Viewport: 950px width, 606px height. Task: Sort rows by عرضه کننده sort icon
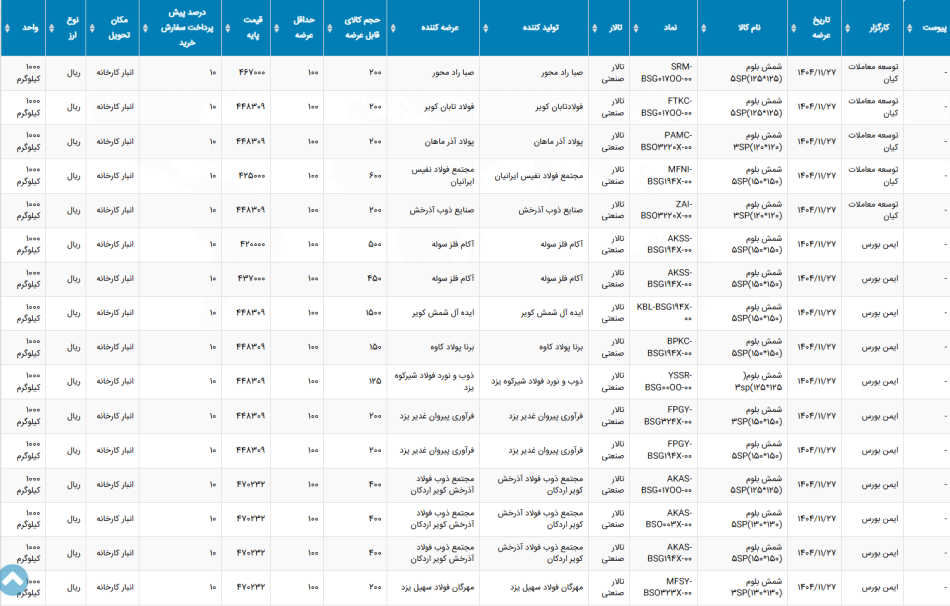click(x=393, y=28)
